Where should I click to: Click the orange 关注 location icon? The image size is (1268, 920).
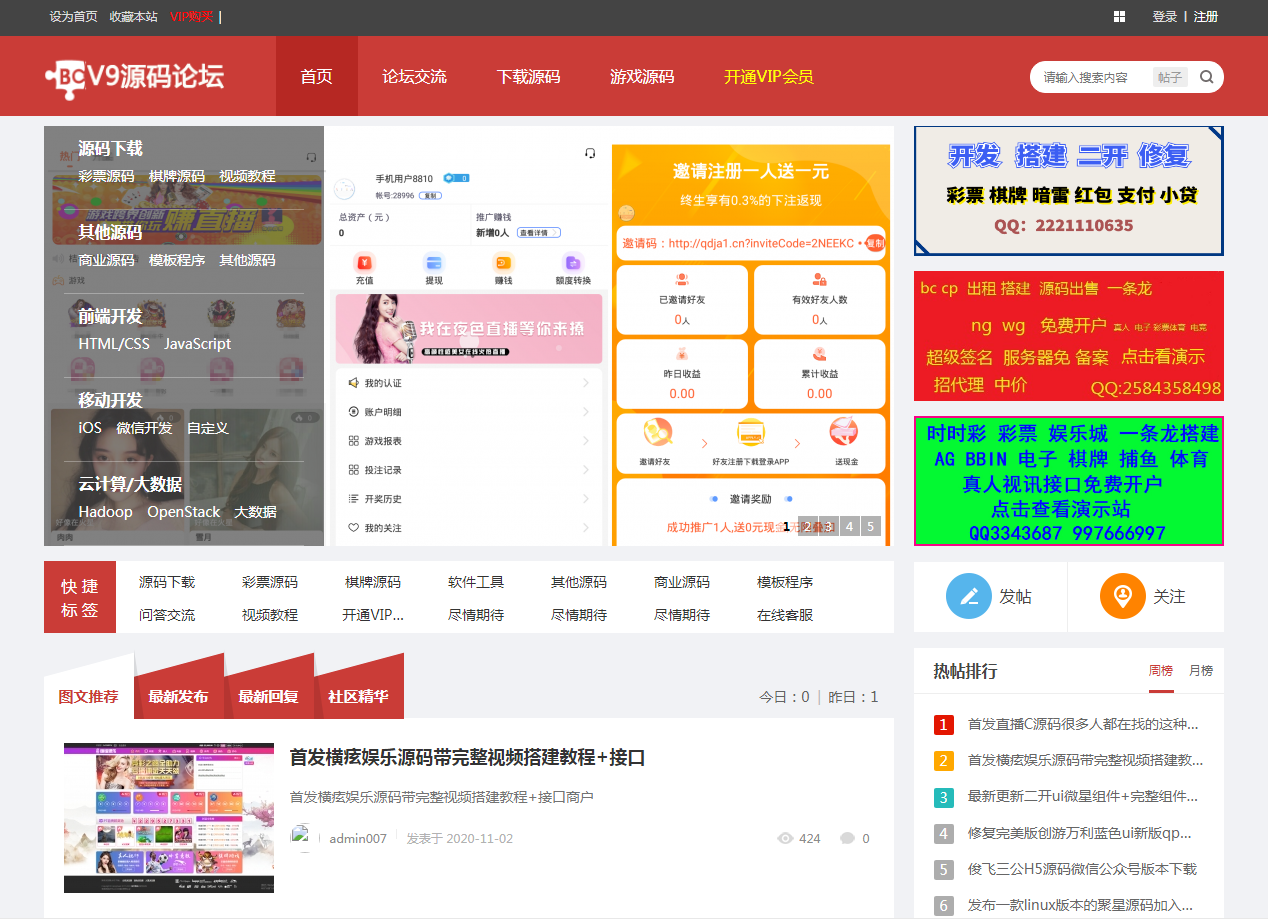pyautogui.click(x=1122, y=596)
